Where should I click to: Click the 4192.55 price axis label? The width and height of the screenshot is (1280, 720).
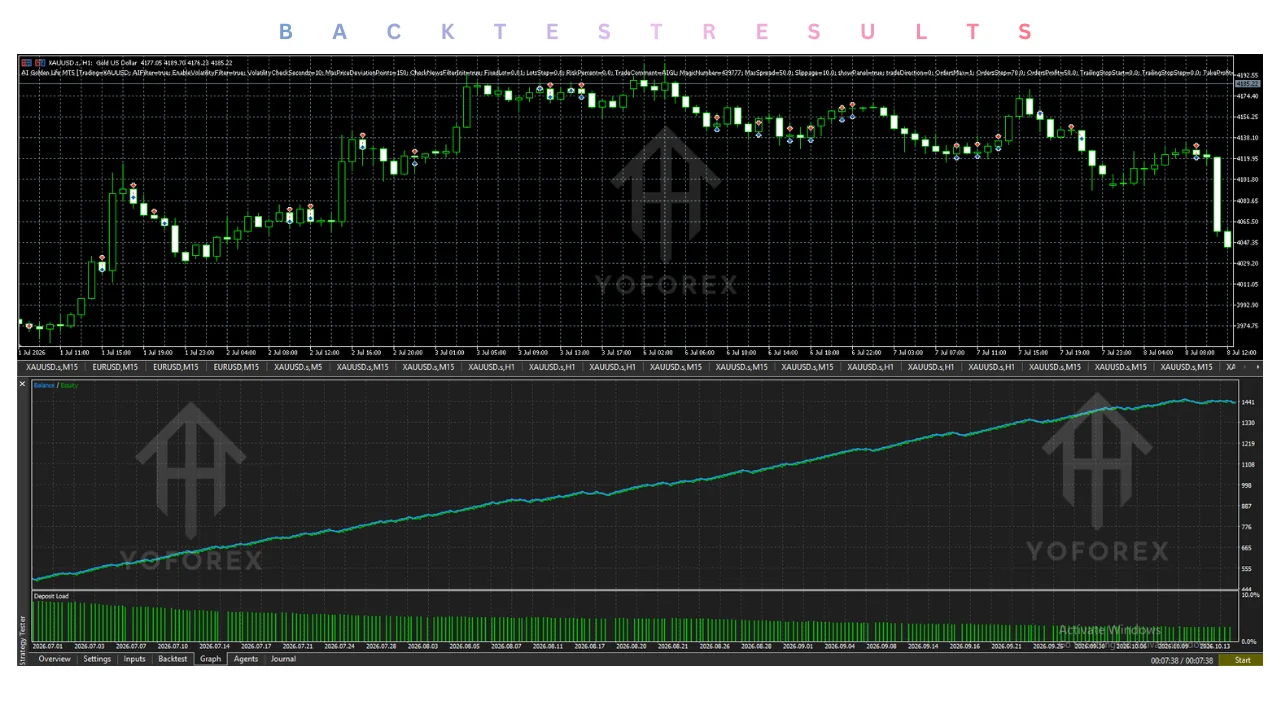[x=1246, y=75]
